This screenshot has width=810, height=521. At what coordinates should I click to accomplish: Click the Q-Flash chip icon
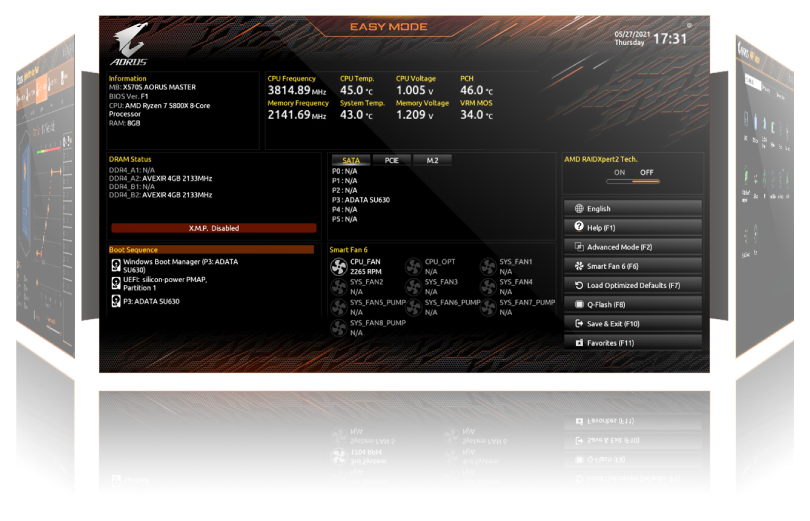click(579, 305)
